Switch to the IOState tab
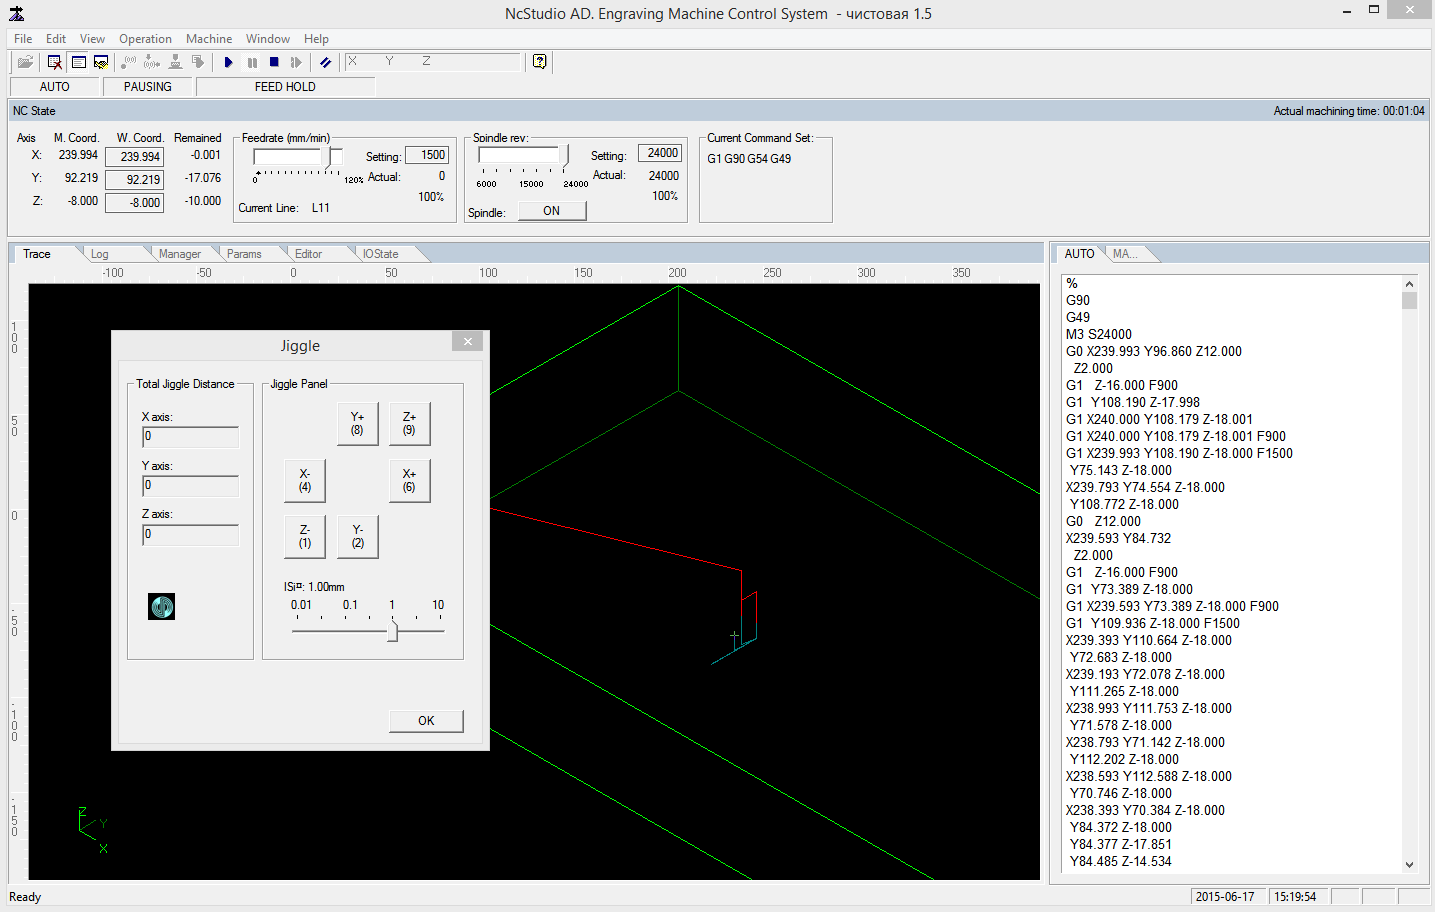The image size is (1435, 912). coord(380,254)
